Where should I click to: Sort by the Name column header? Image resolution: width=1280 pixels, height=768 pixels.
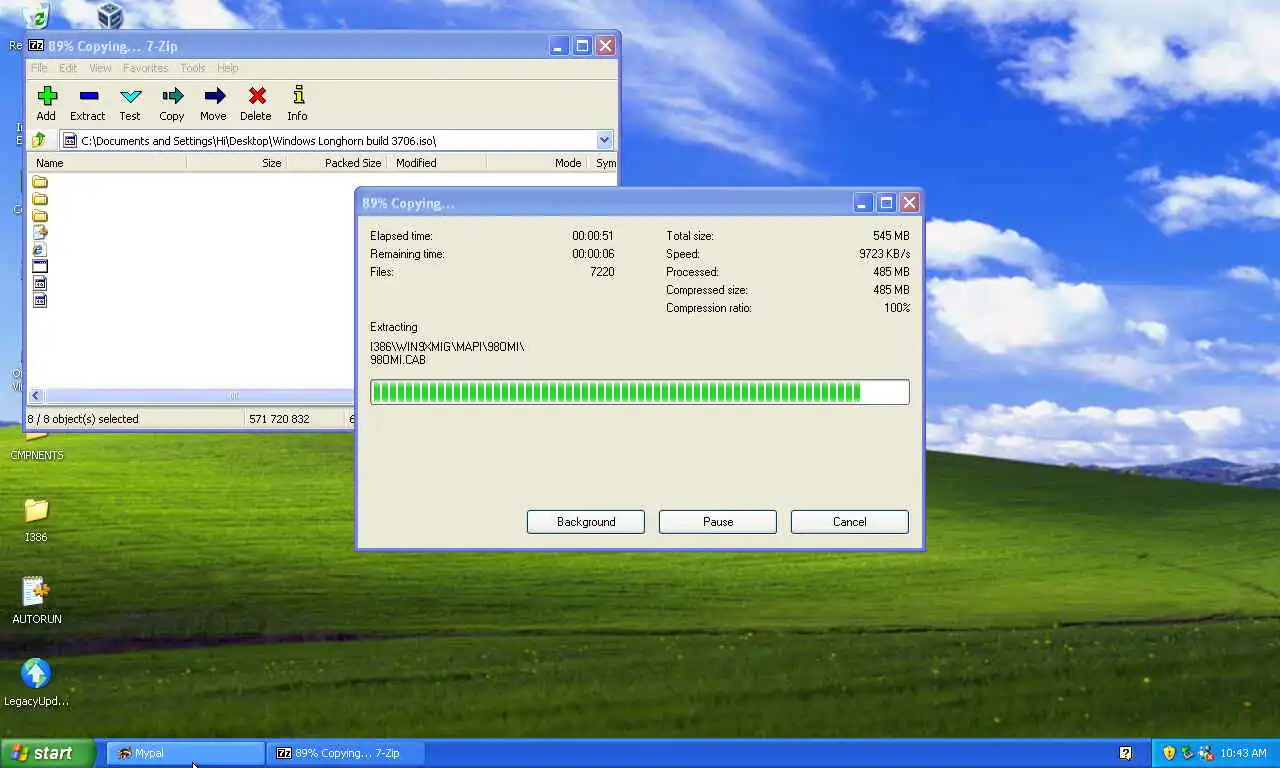(108, 163)
